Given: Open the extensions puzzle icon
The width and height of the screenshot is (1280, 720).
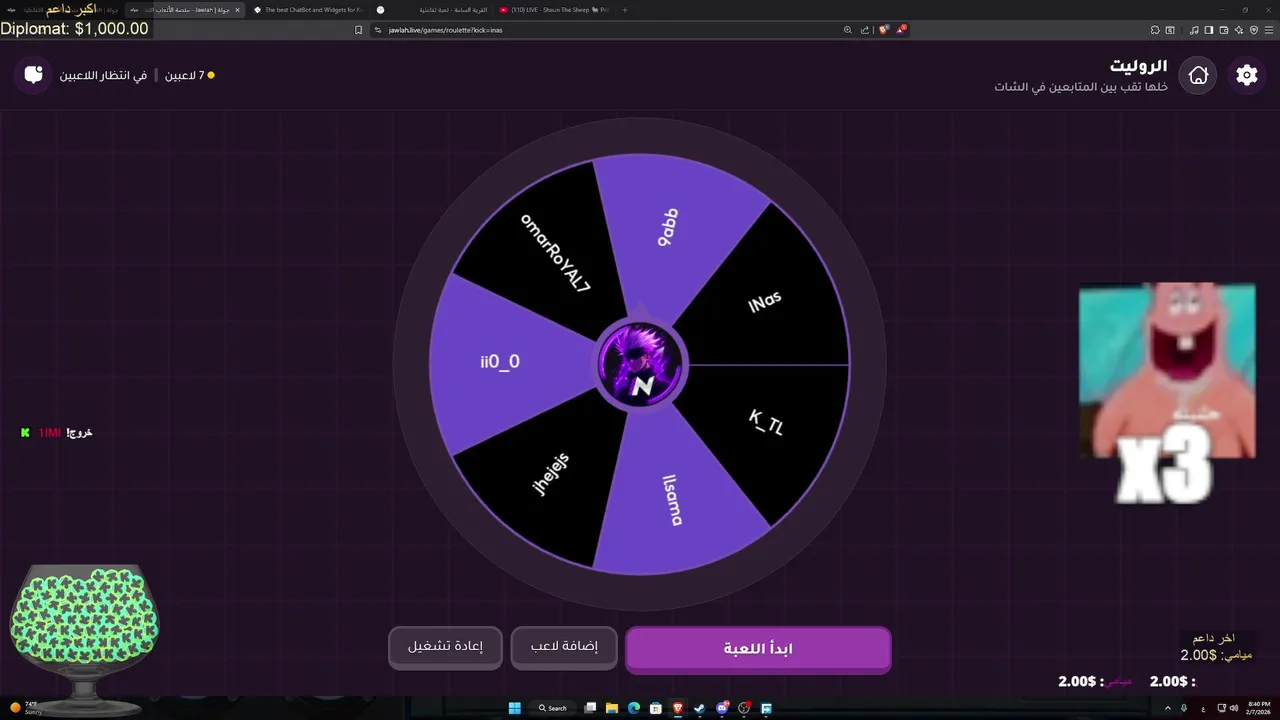Looking at the screenshot, I should coord(1155,30).
